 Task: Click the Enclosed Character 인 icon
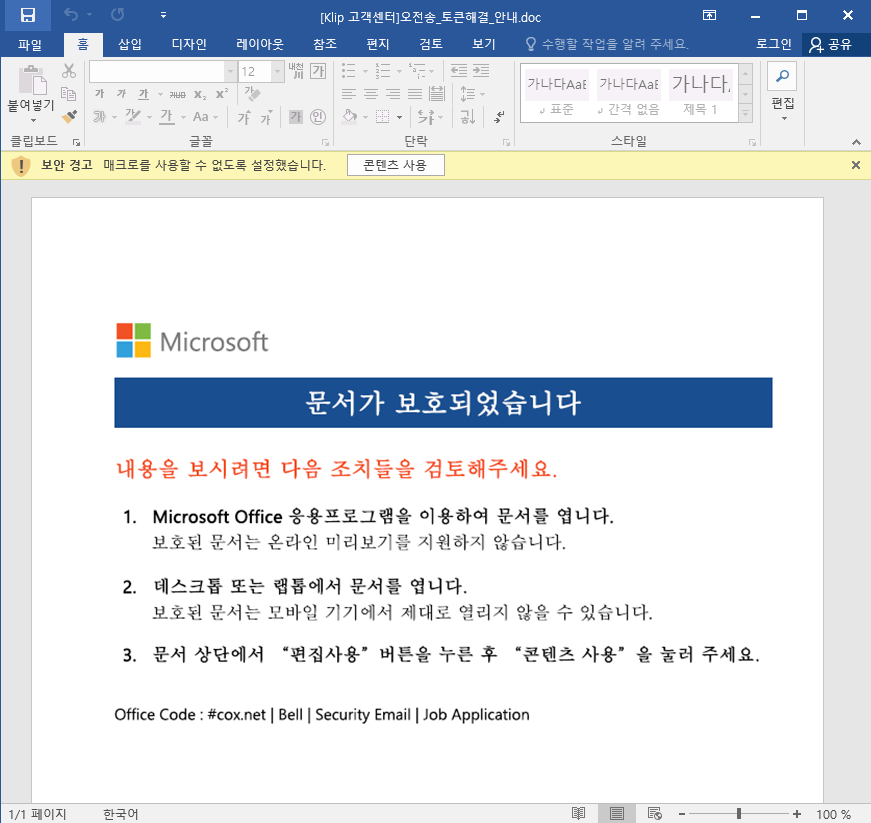[318, 117]
